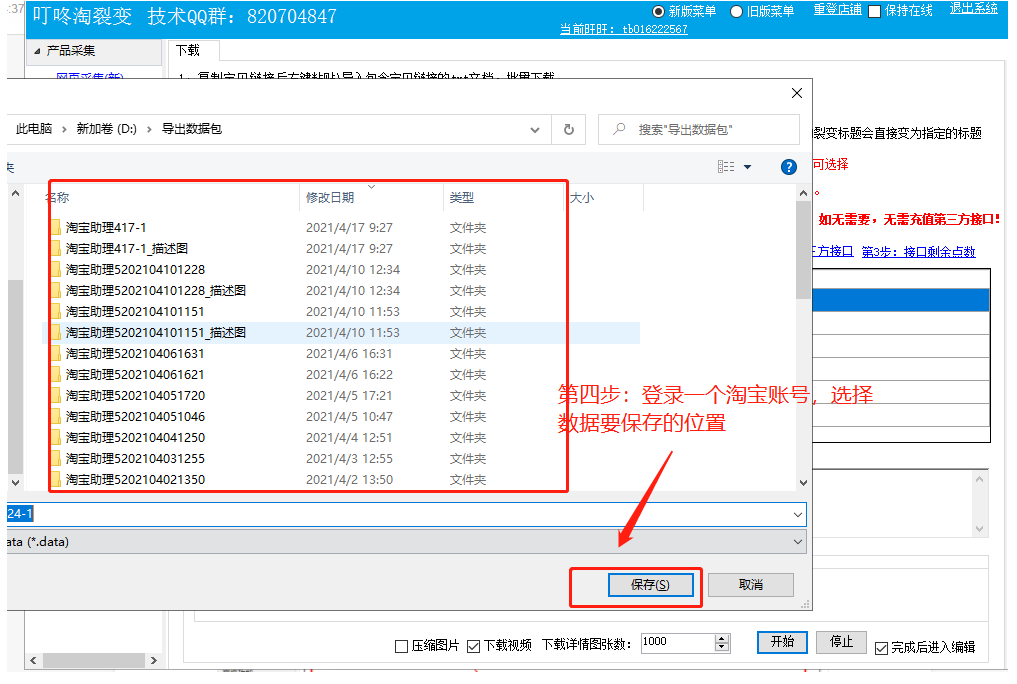Screen dimensions: 1017x684
Task: Click scroll-down arrow of file list scrollbar
Action: pyautogui.click(x=804, y=482)
